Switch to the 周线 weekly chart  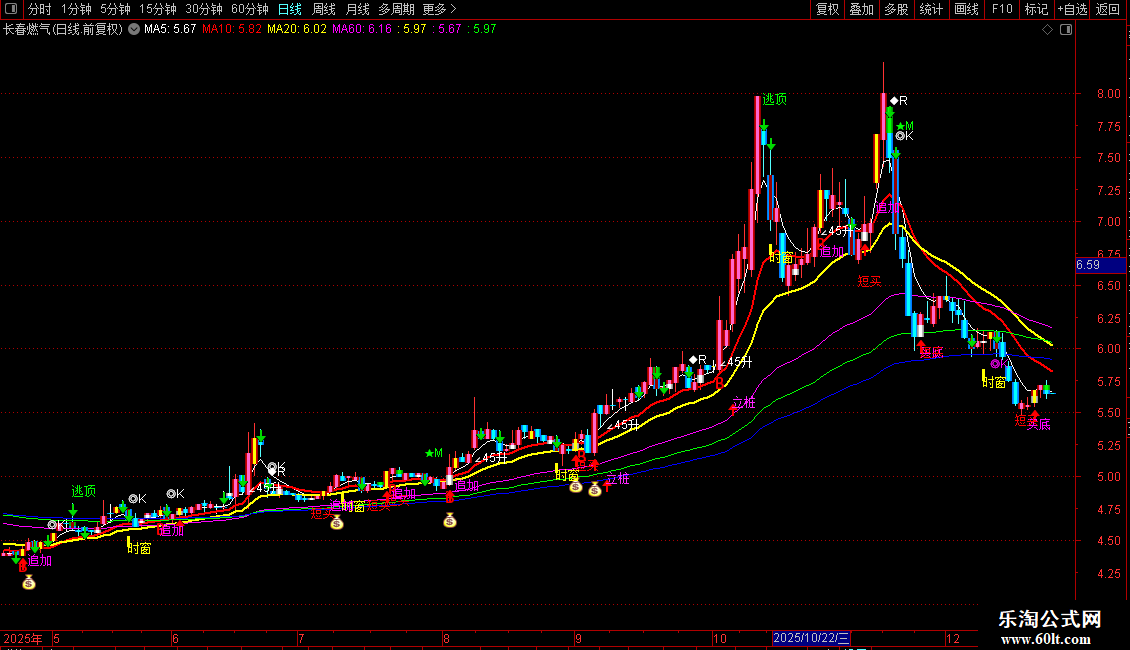click(x=324, y=9)
